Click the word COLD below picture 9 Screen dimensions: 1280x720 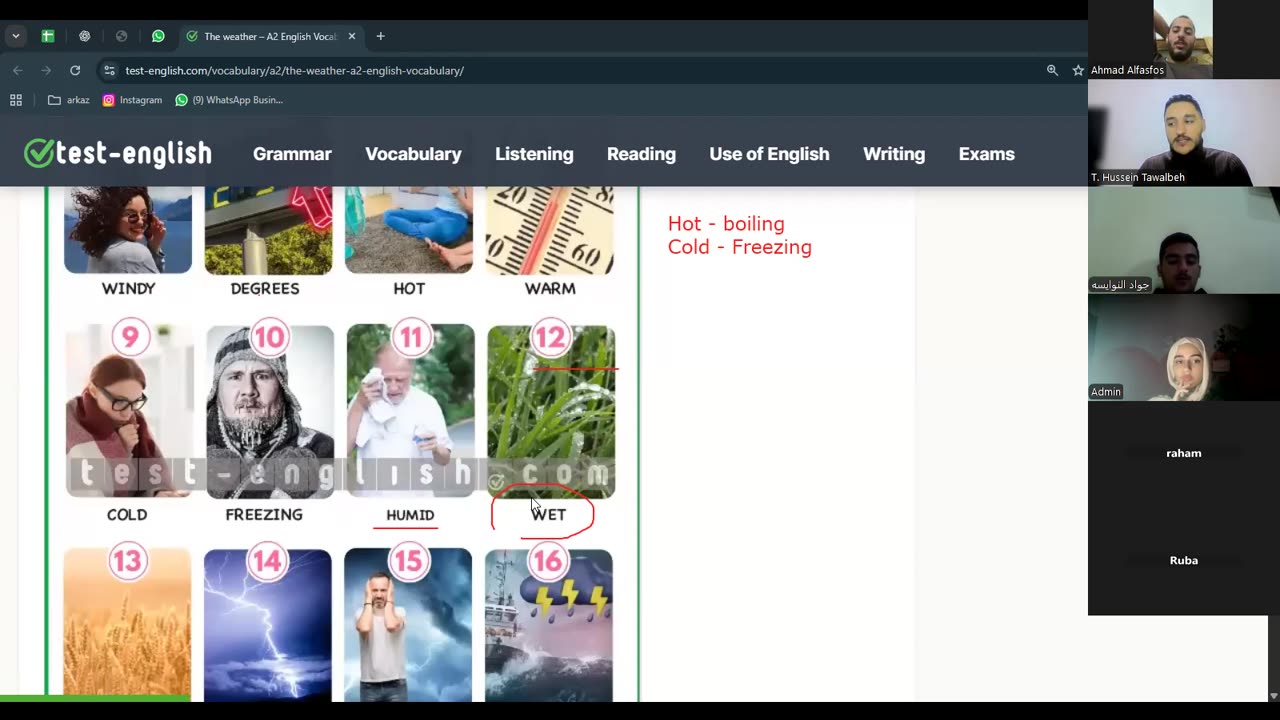pos(127,514)
